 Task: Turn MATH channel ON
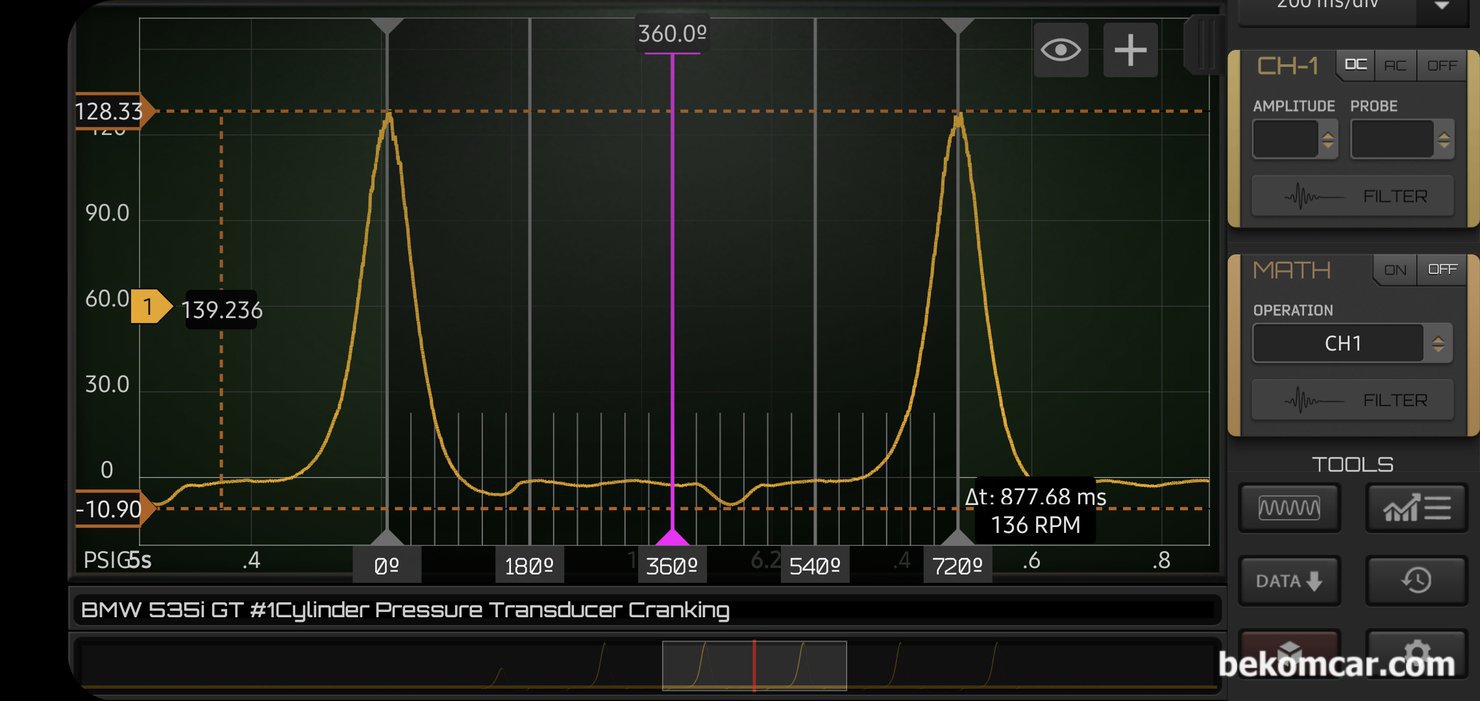coord(1395,269)
